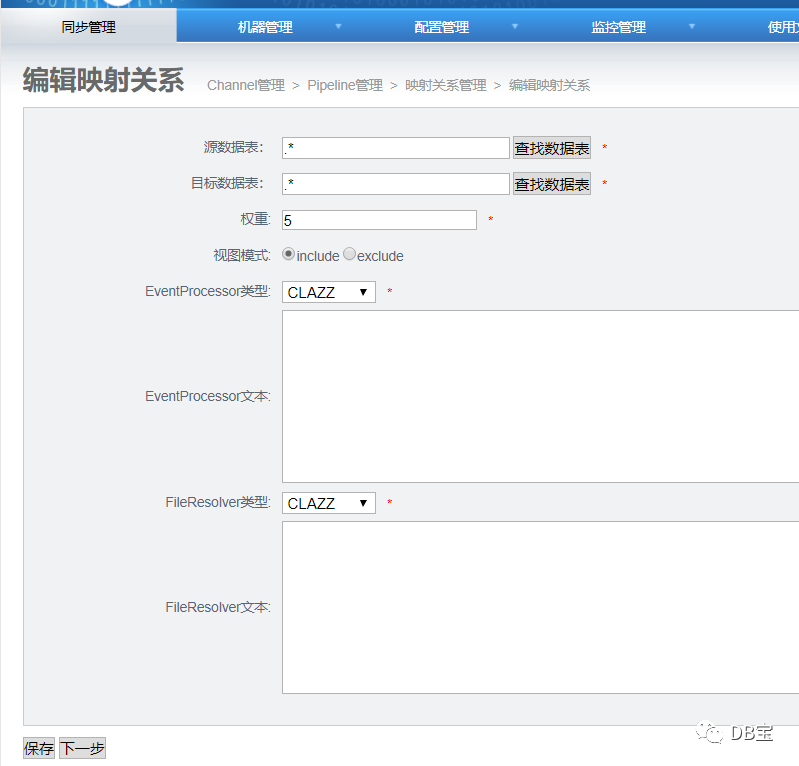Click 查找数据表 button for 源数据表
Image resolution: width=799 pixels, height=766 pixels.
tap(552, 148)
